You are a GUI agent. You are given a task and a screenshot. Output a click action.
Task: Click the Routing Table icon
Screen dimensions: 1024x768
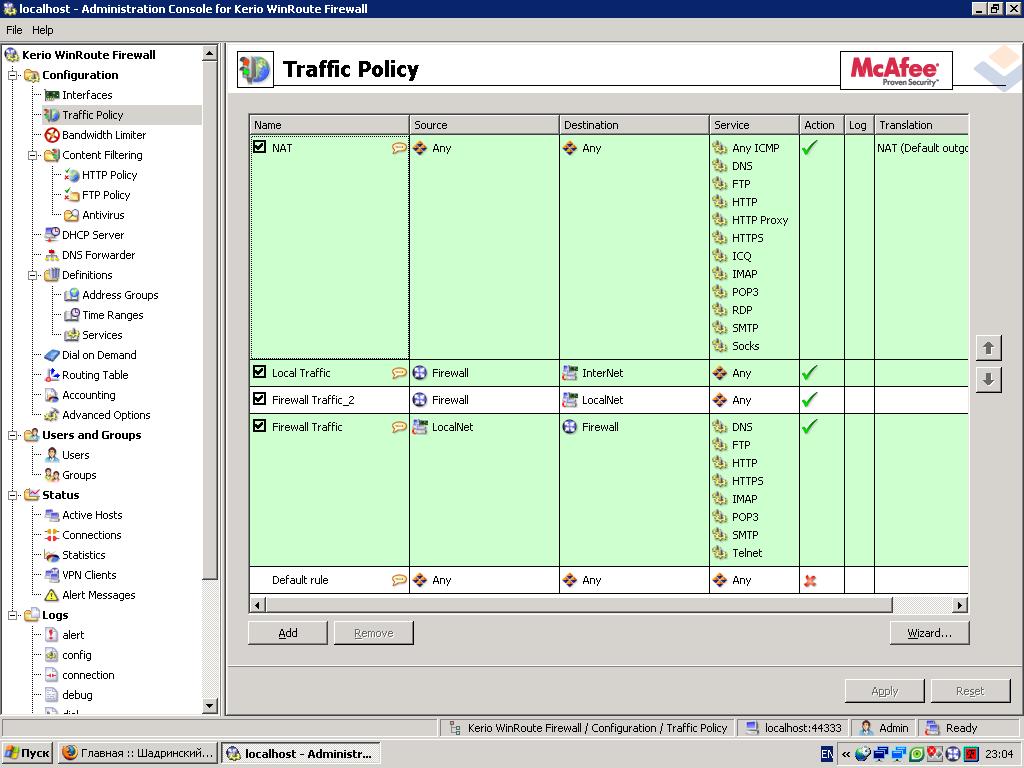click(x=52, y=376)
